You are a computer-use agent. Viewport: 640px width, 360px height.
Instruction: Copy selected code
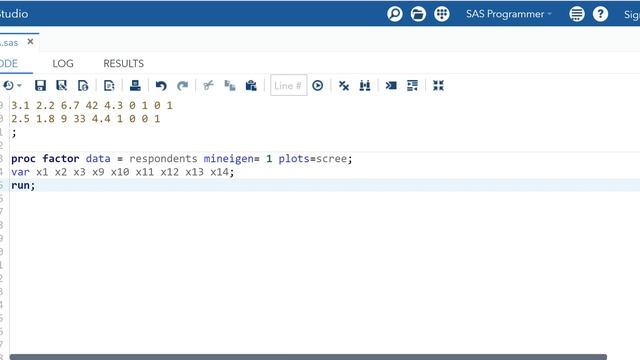[x=230, y=86]
